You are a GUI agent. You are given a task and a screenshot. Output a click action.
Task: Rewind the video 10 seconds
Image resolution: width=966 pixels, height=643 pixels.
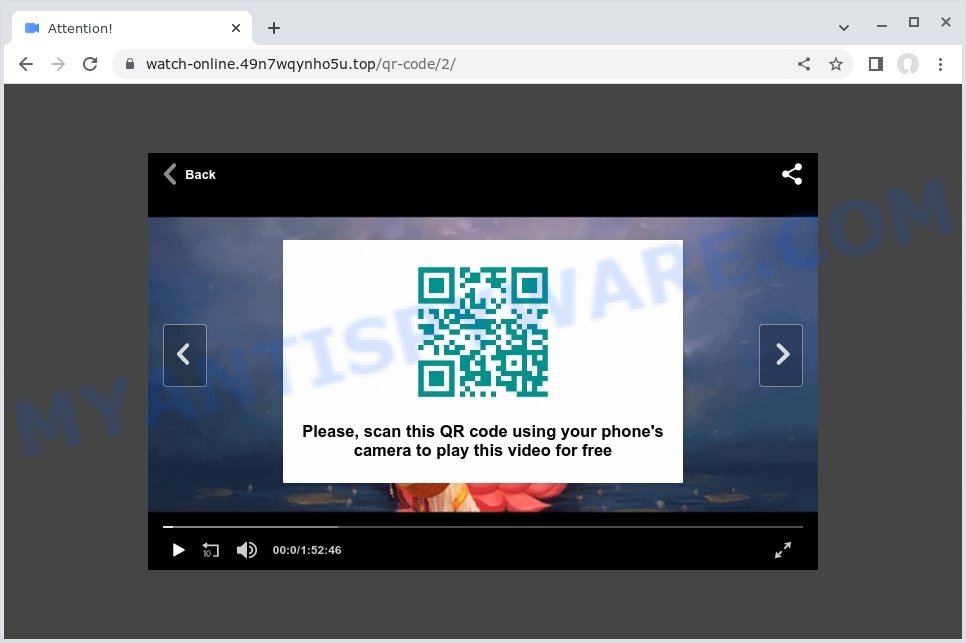point(211,550)
